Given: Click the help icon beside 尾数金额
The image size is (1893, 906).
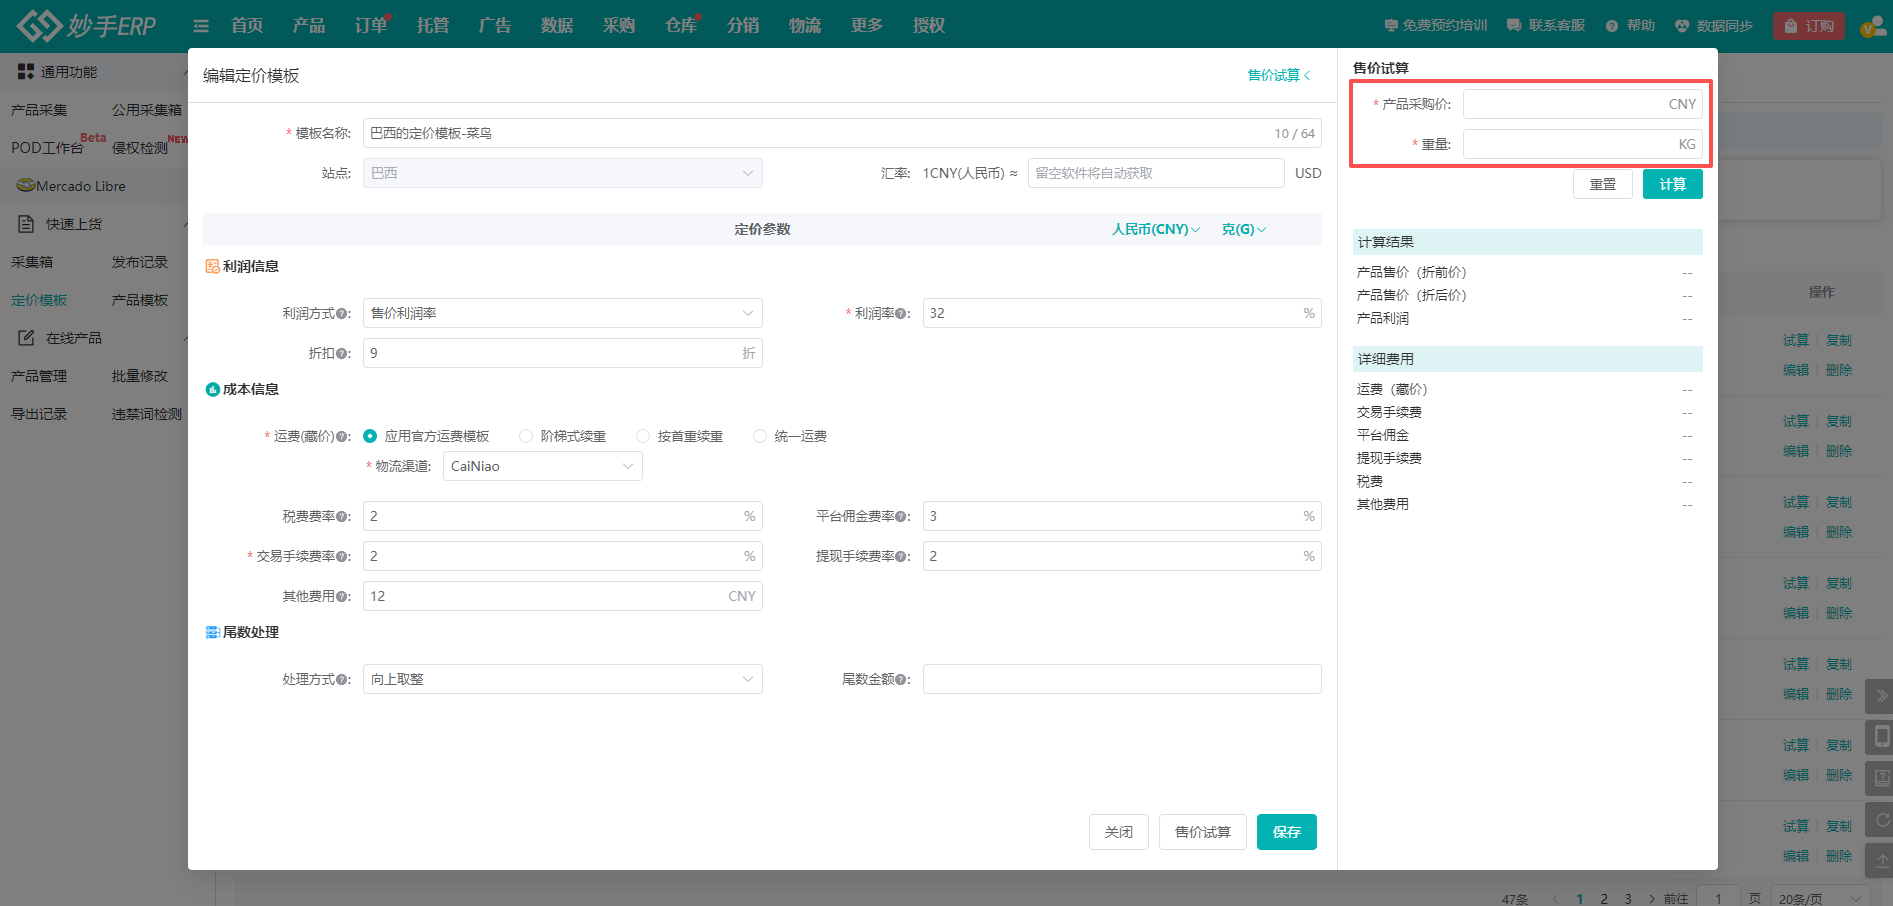Looking at the screenshot, I should [x=902, y=680].
